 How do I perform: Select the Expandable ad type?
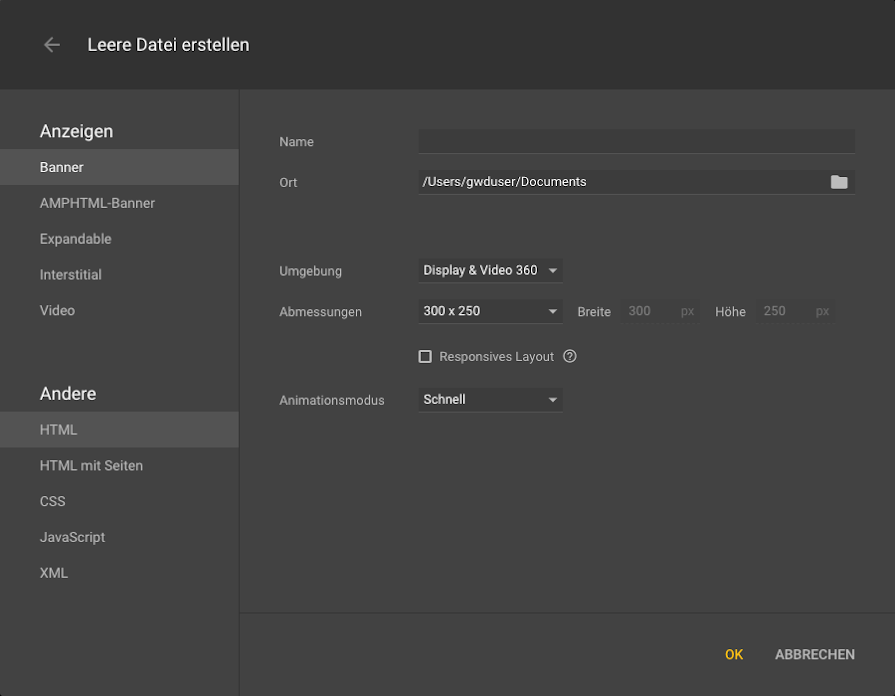click(119, 239)
